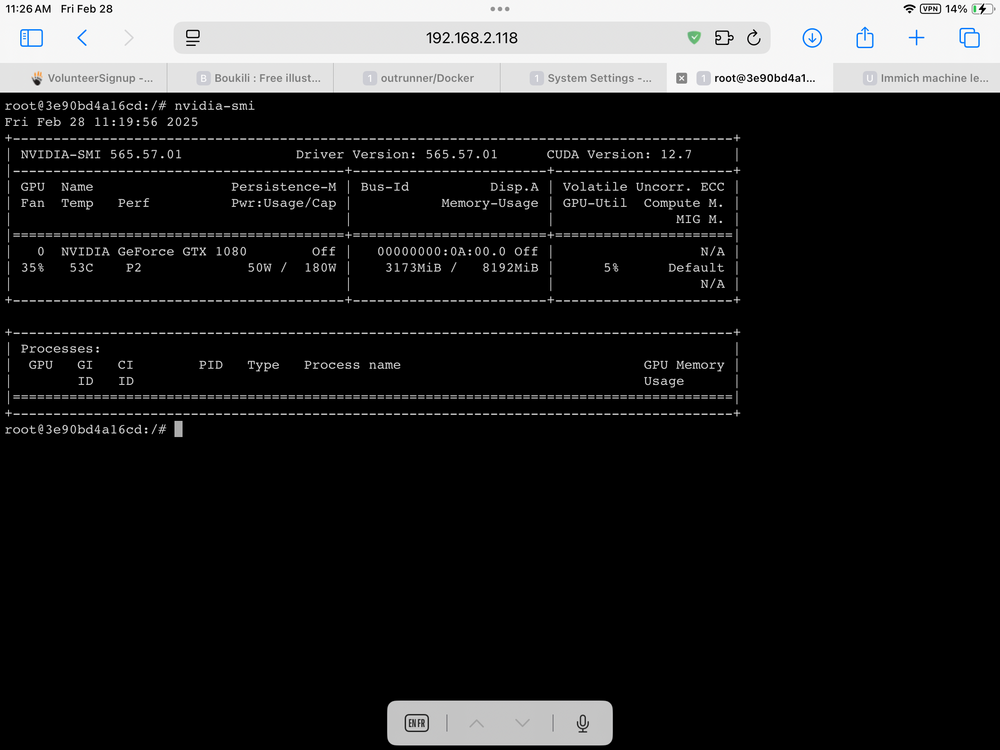Tap the battery indicator
This screenshot has height=750, width=1000.
tap(982, 9)
